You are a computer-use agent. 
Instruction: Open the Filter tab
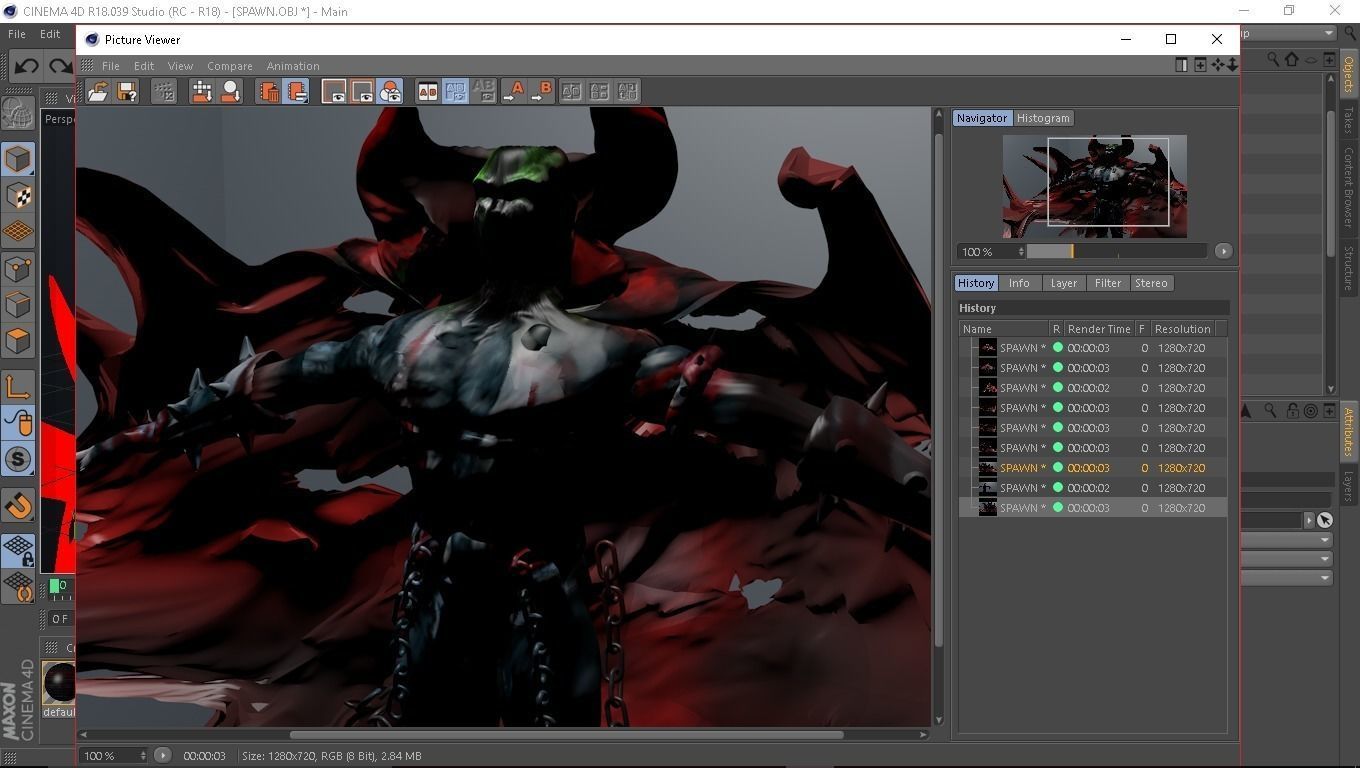(1108, 283)
